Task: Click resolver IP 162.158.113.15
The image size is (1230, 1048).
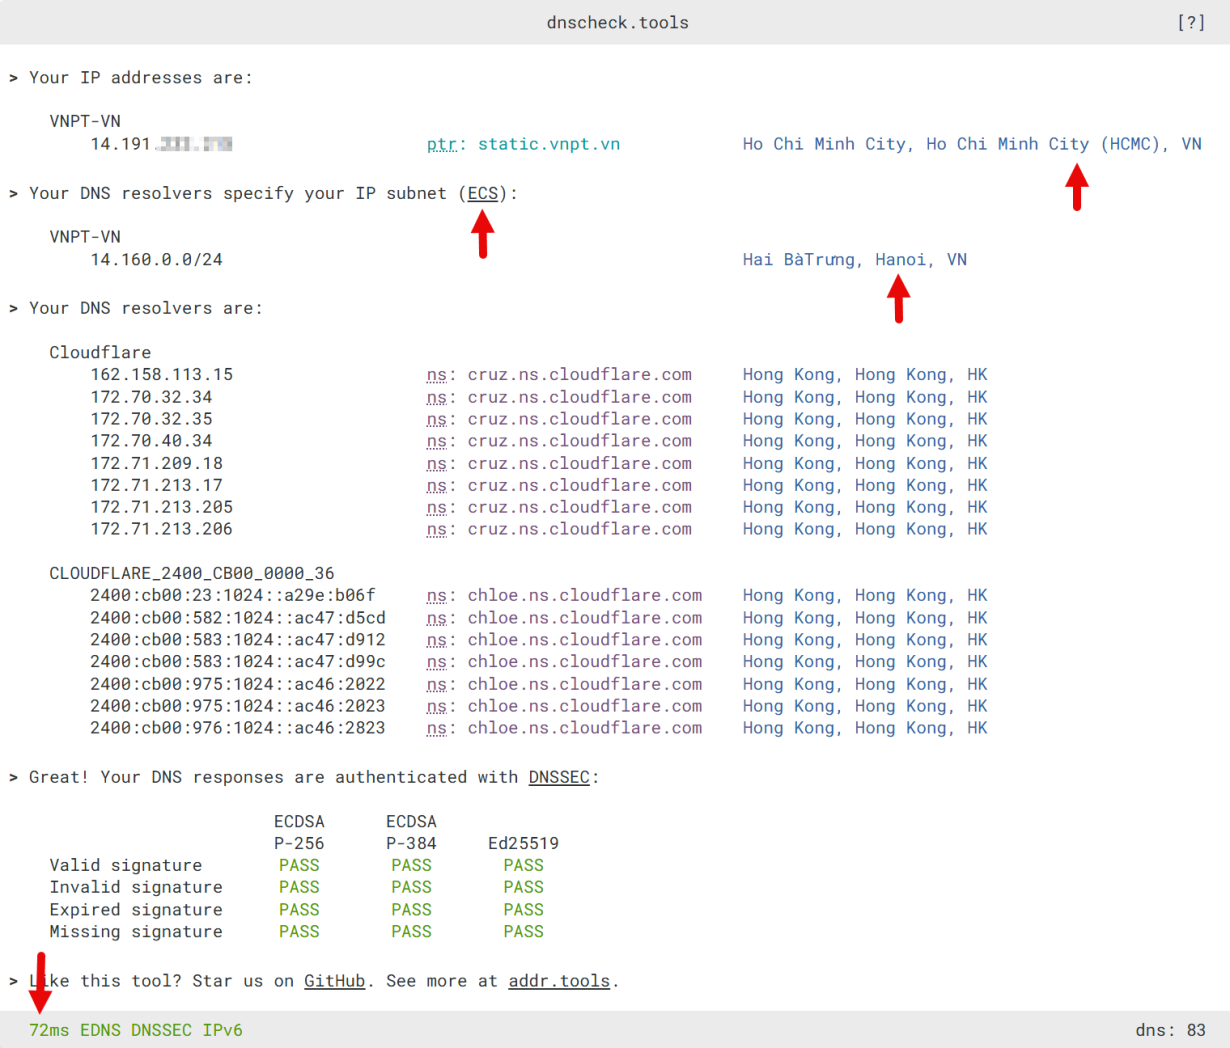Action: pos(161,375)
